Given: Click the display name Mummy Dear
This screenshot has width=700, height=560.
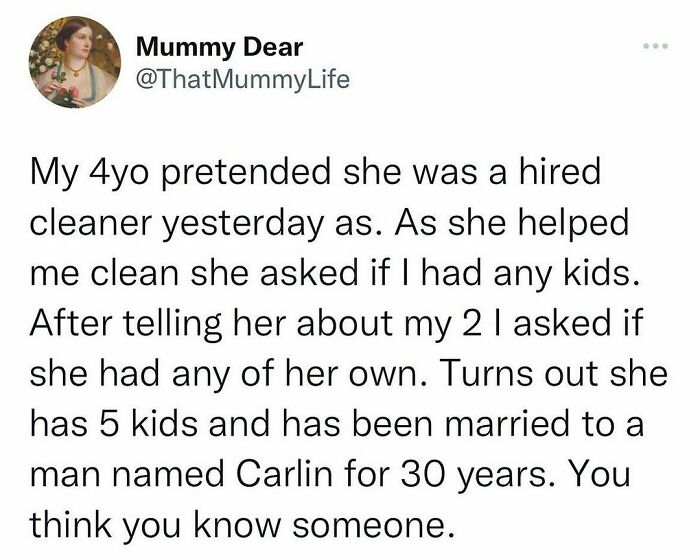Looking at the screenshot, I should click(x=220, y=47).
